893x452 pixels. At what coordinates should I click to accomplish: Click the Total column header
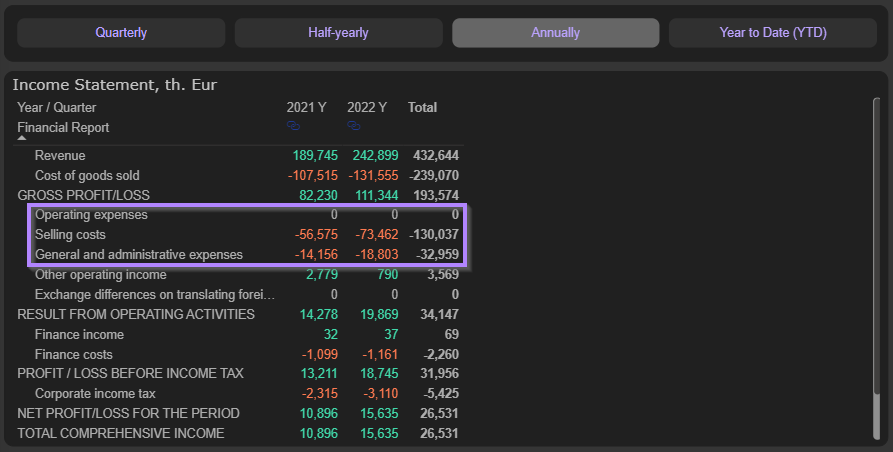(x=422, y=107)
